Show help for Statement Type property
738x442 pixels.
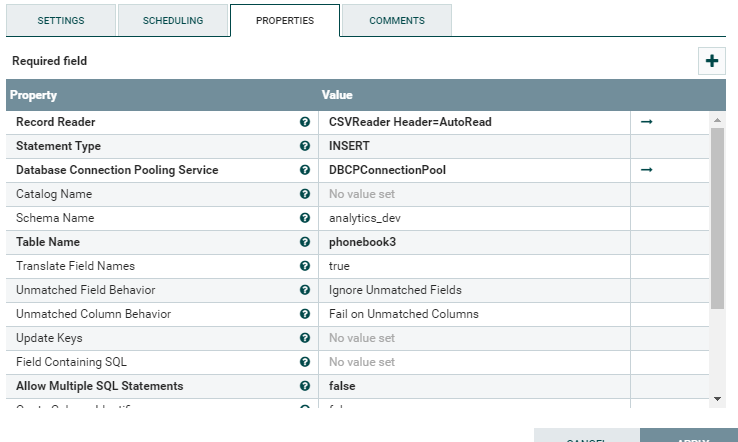click(305, 146)
